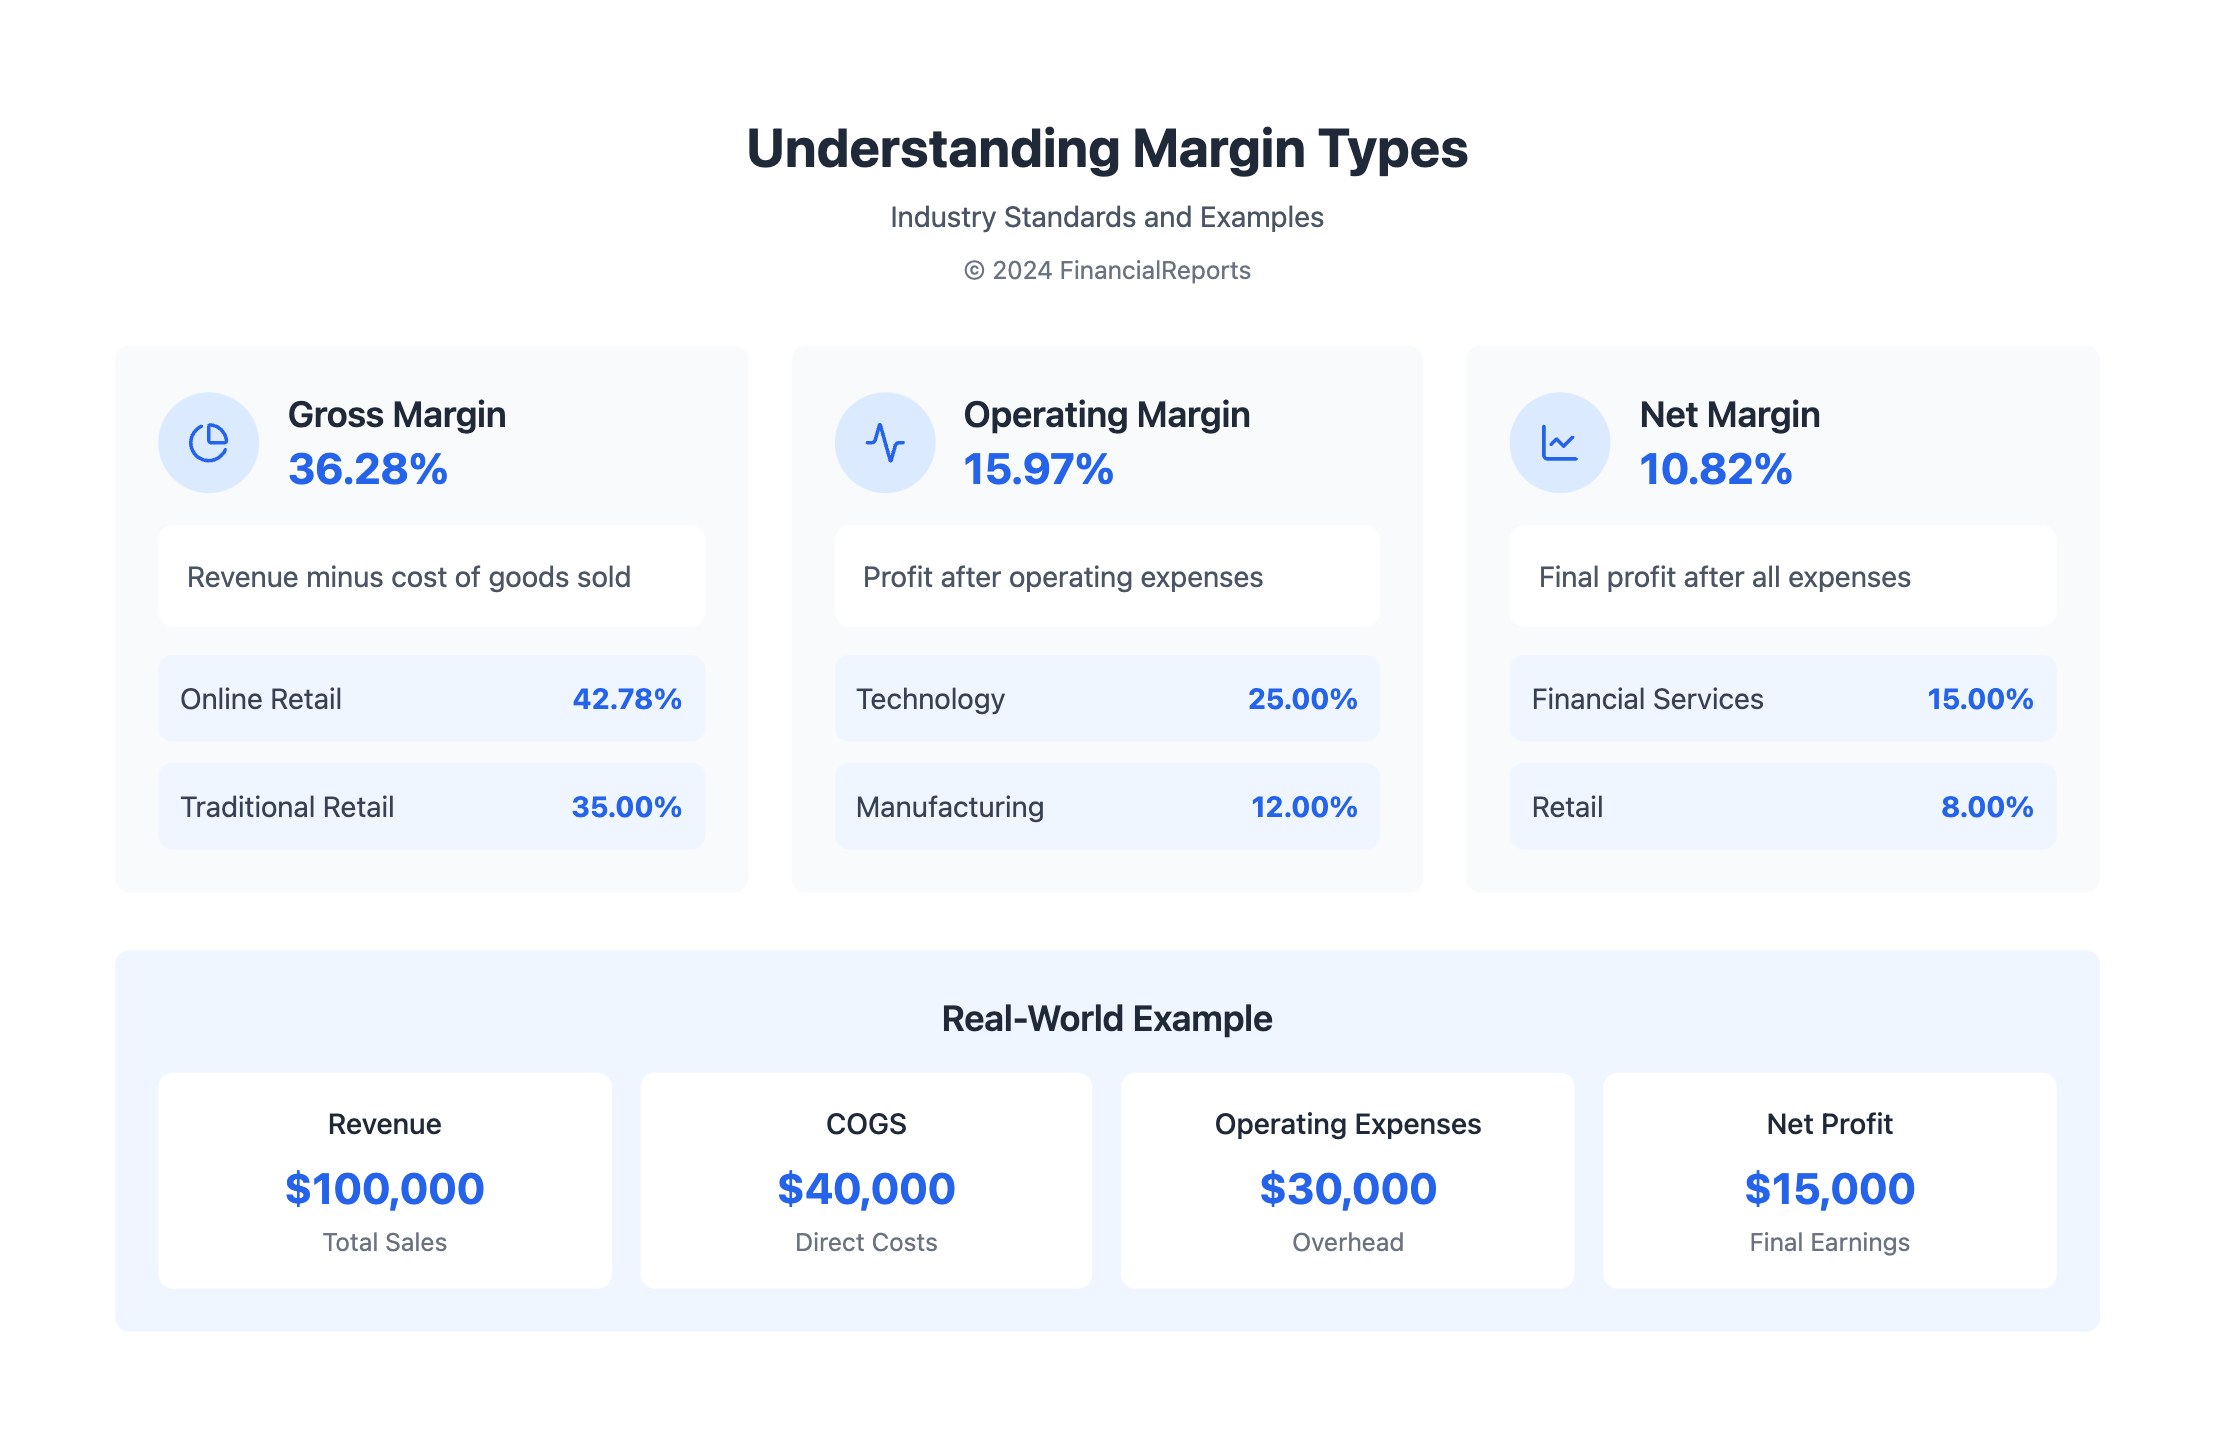
Task: Click the 'Final Earnings' caption
Action: click(x=1830, y=1242)
